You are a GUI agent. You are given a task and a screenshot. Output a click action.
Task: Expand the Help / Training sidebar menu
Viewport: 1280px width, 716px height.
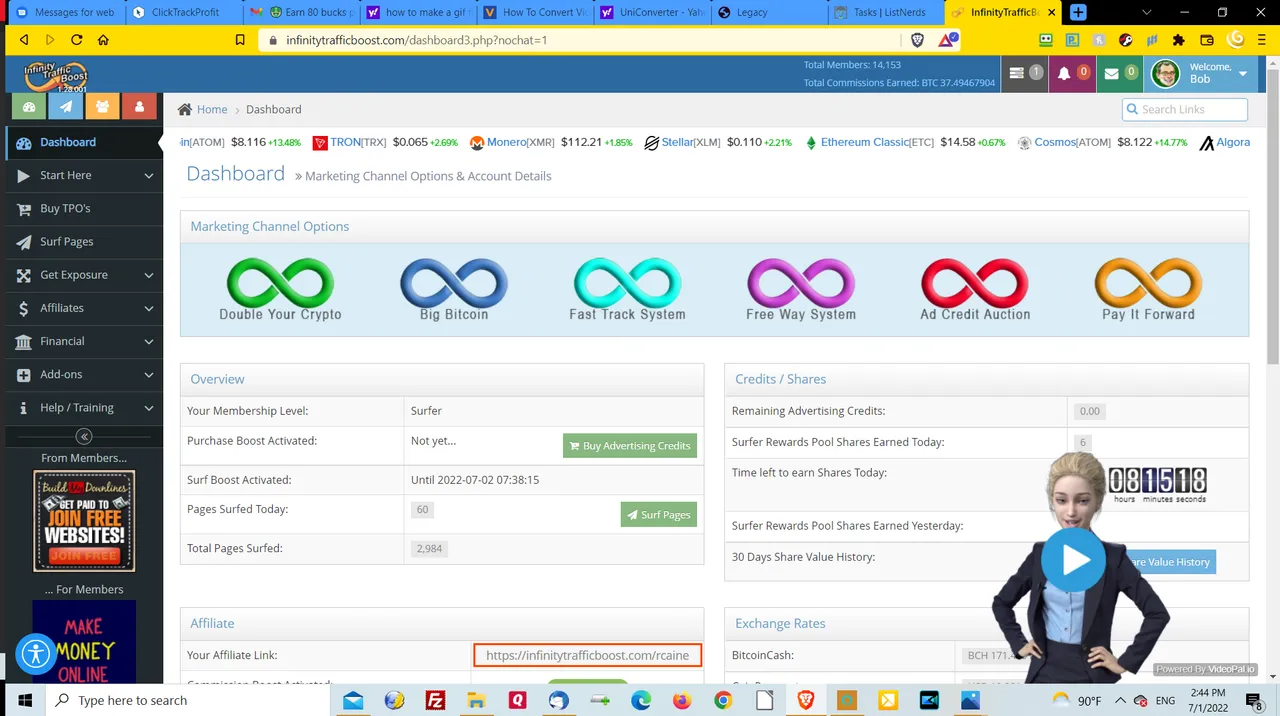click(x=84, y=407)
